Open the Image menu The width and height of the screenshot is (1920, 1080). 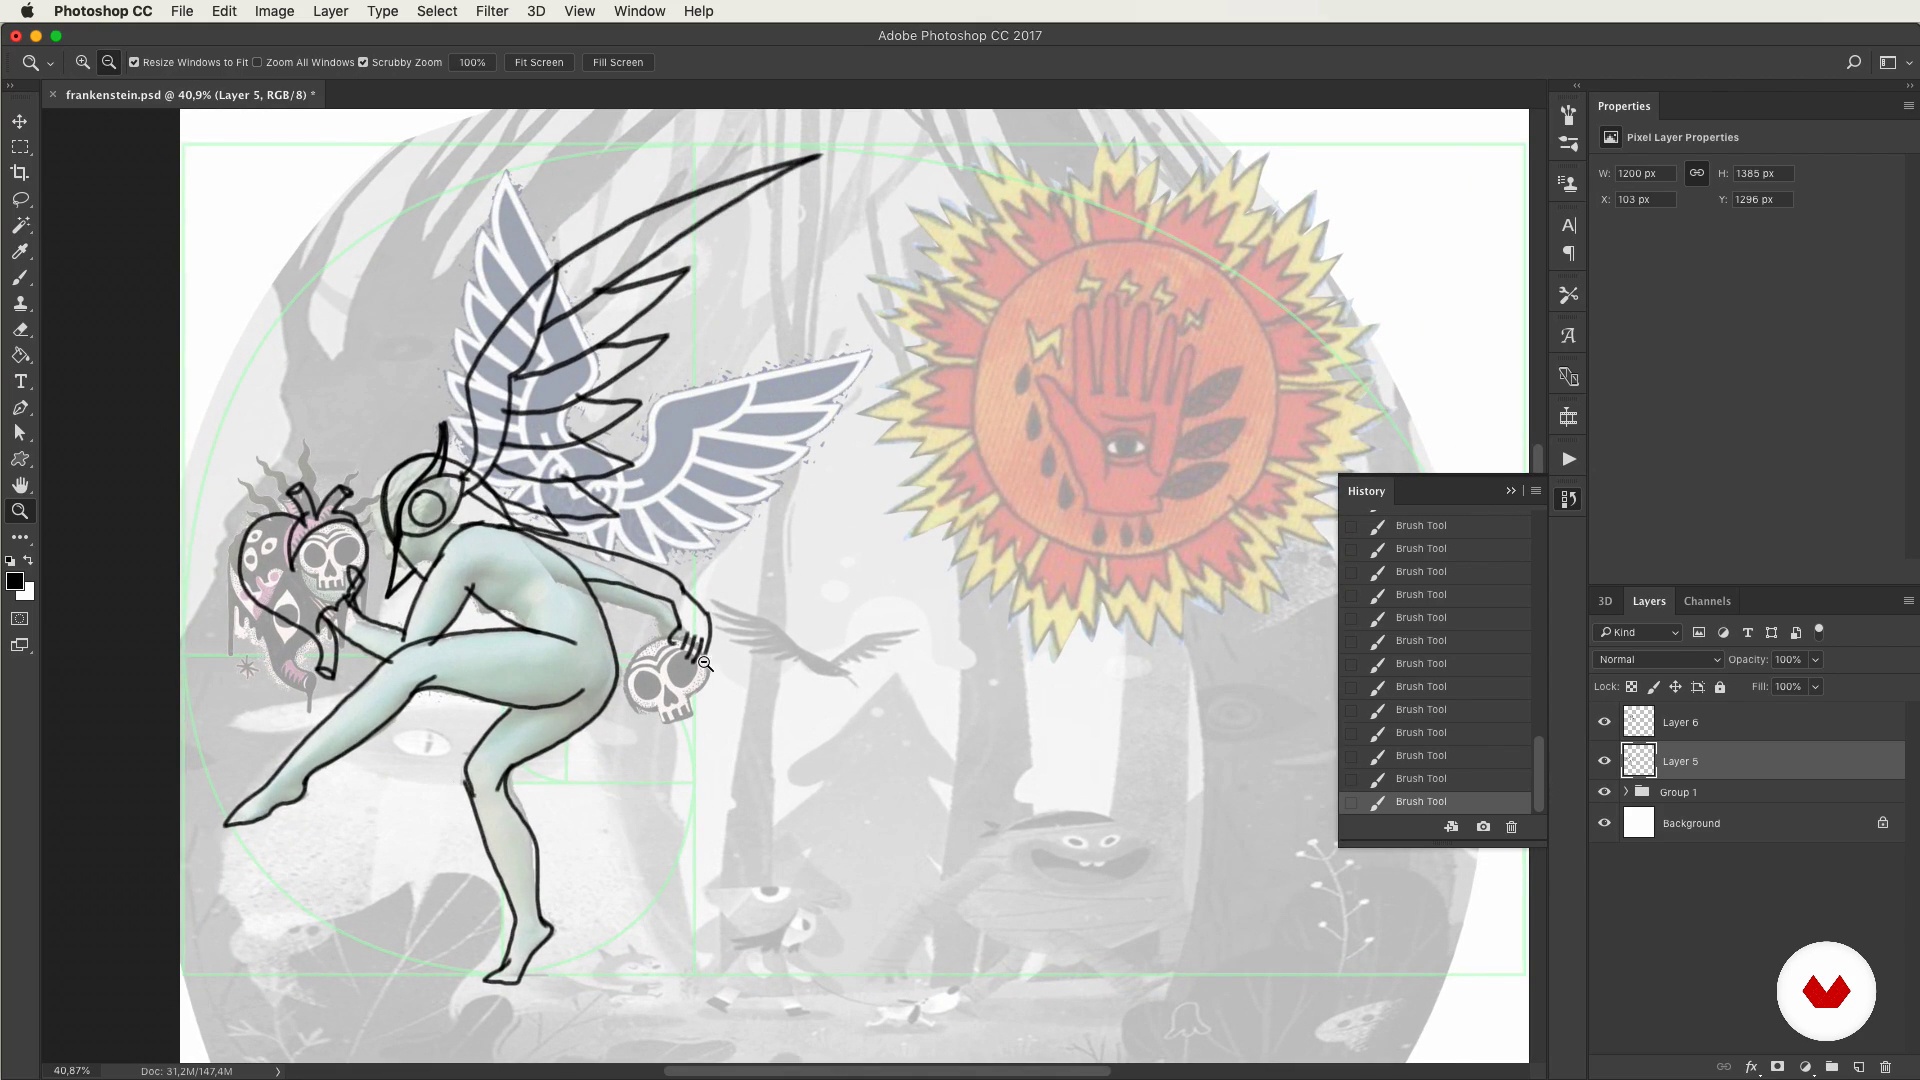click(x=274, y=11)
